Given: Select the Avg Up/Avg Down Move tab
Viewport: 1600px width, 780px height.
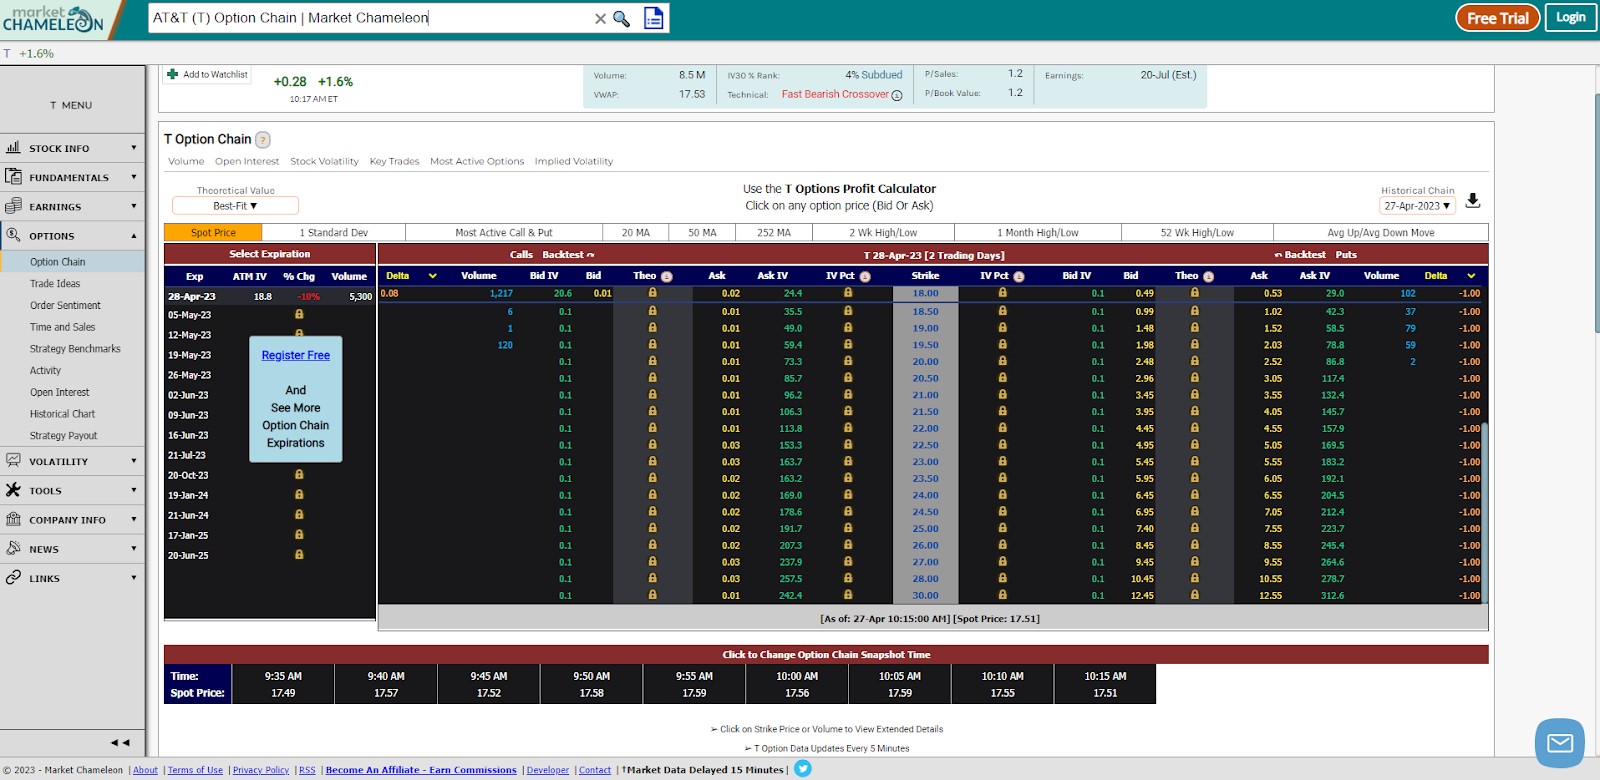Looking at the screenshot, I should 1381,233.
